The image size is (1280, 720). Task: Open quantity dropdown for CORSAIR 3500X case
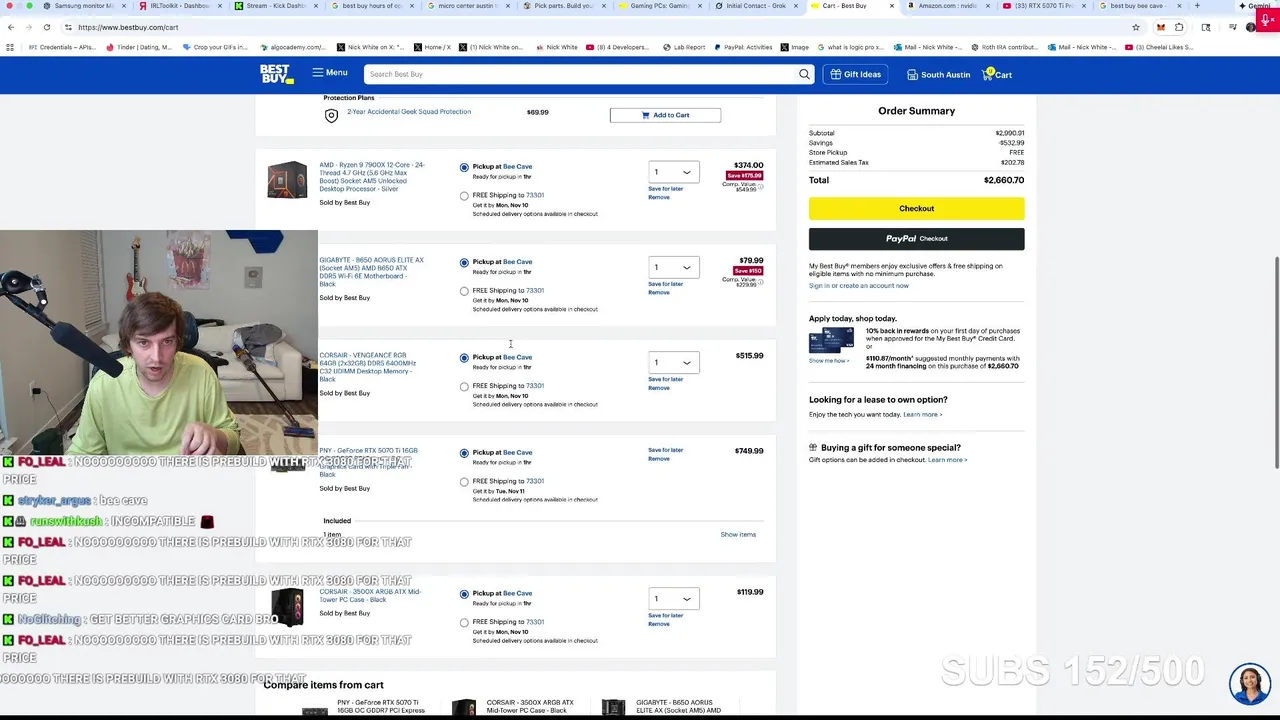click(673, 599)
